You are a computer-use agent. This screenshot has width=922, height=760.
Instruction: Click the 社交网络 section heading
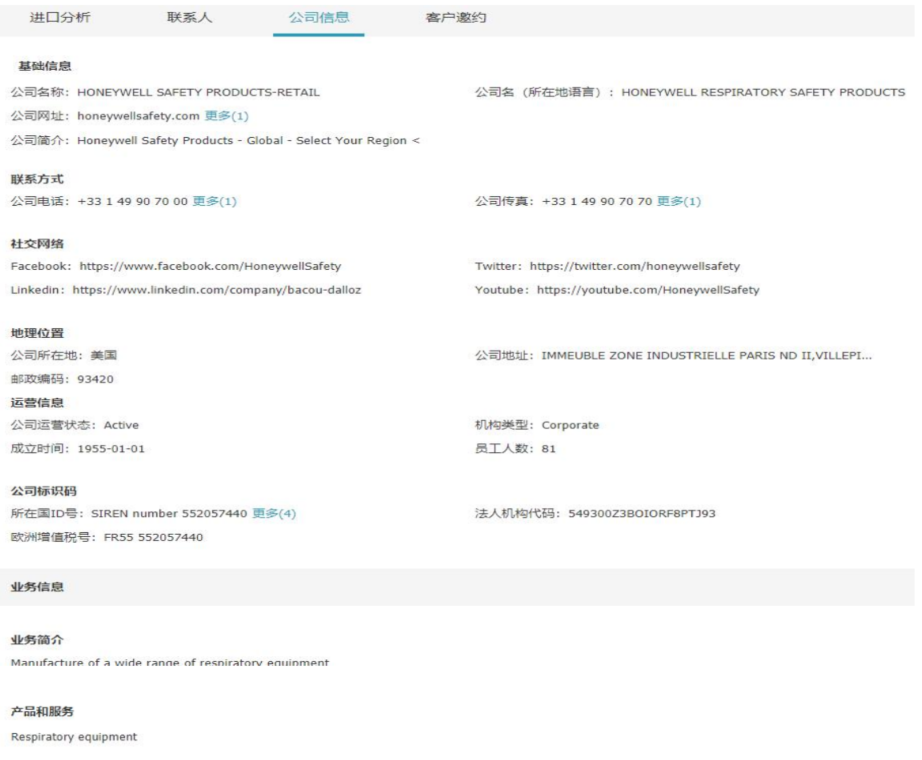[x=37, y=244]
